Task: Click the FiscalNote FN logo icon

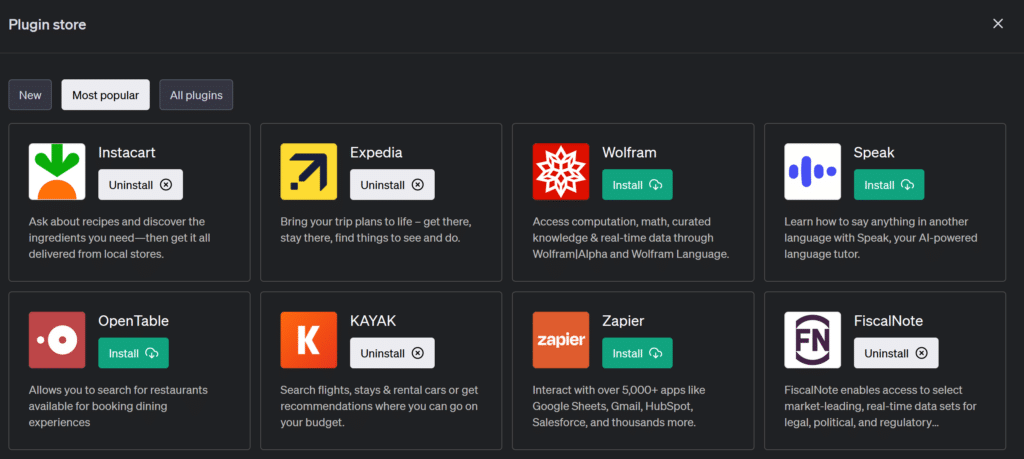Action: pyautogui.click(x=813, y=340)
